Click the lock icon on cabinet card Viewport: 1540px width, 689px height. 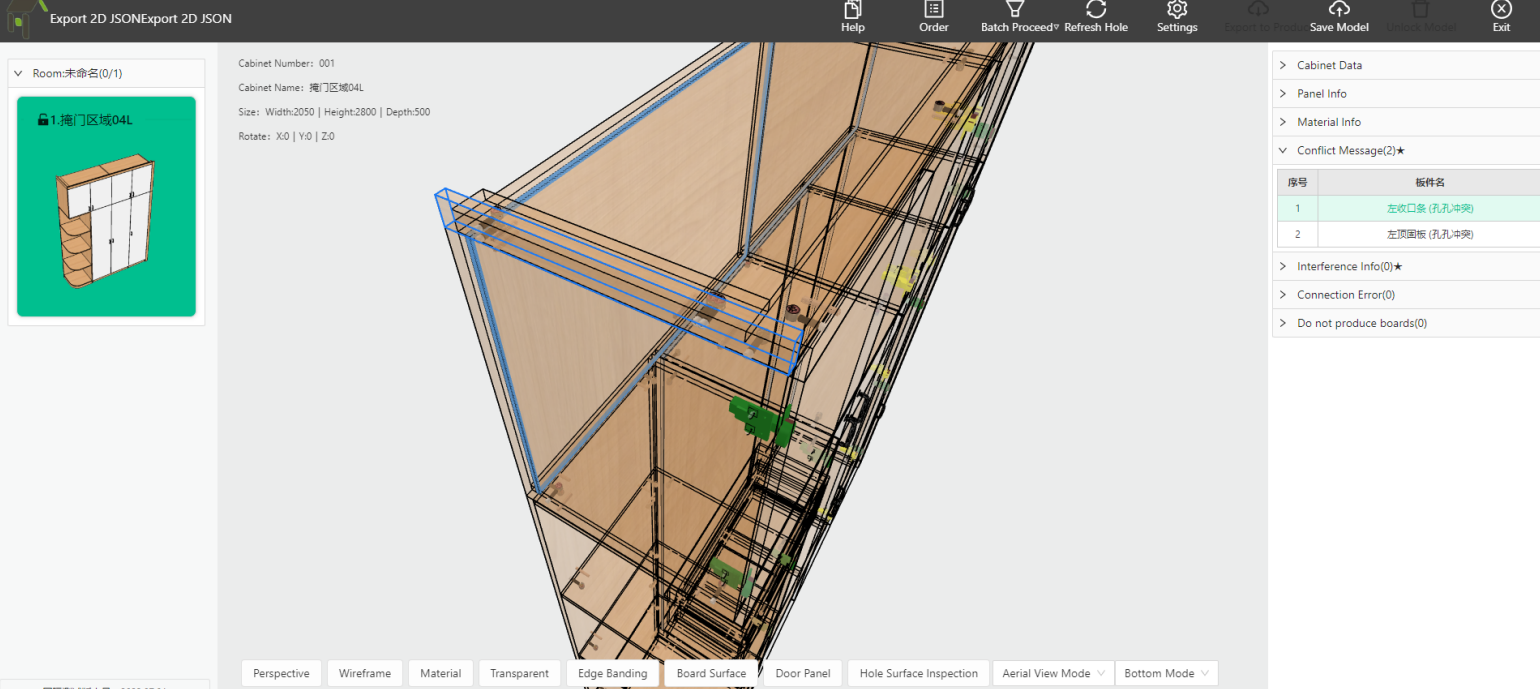pos(43,120)
